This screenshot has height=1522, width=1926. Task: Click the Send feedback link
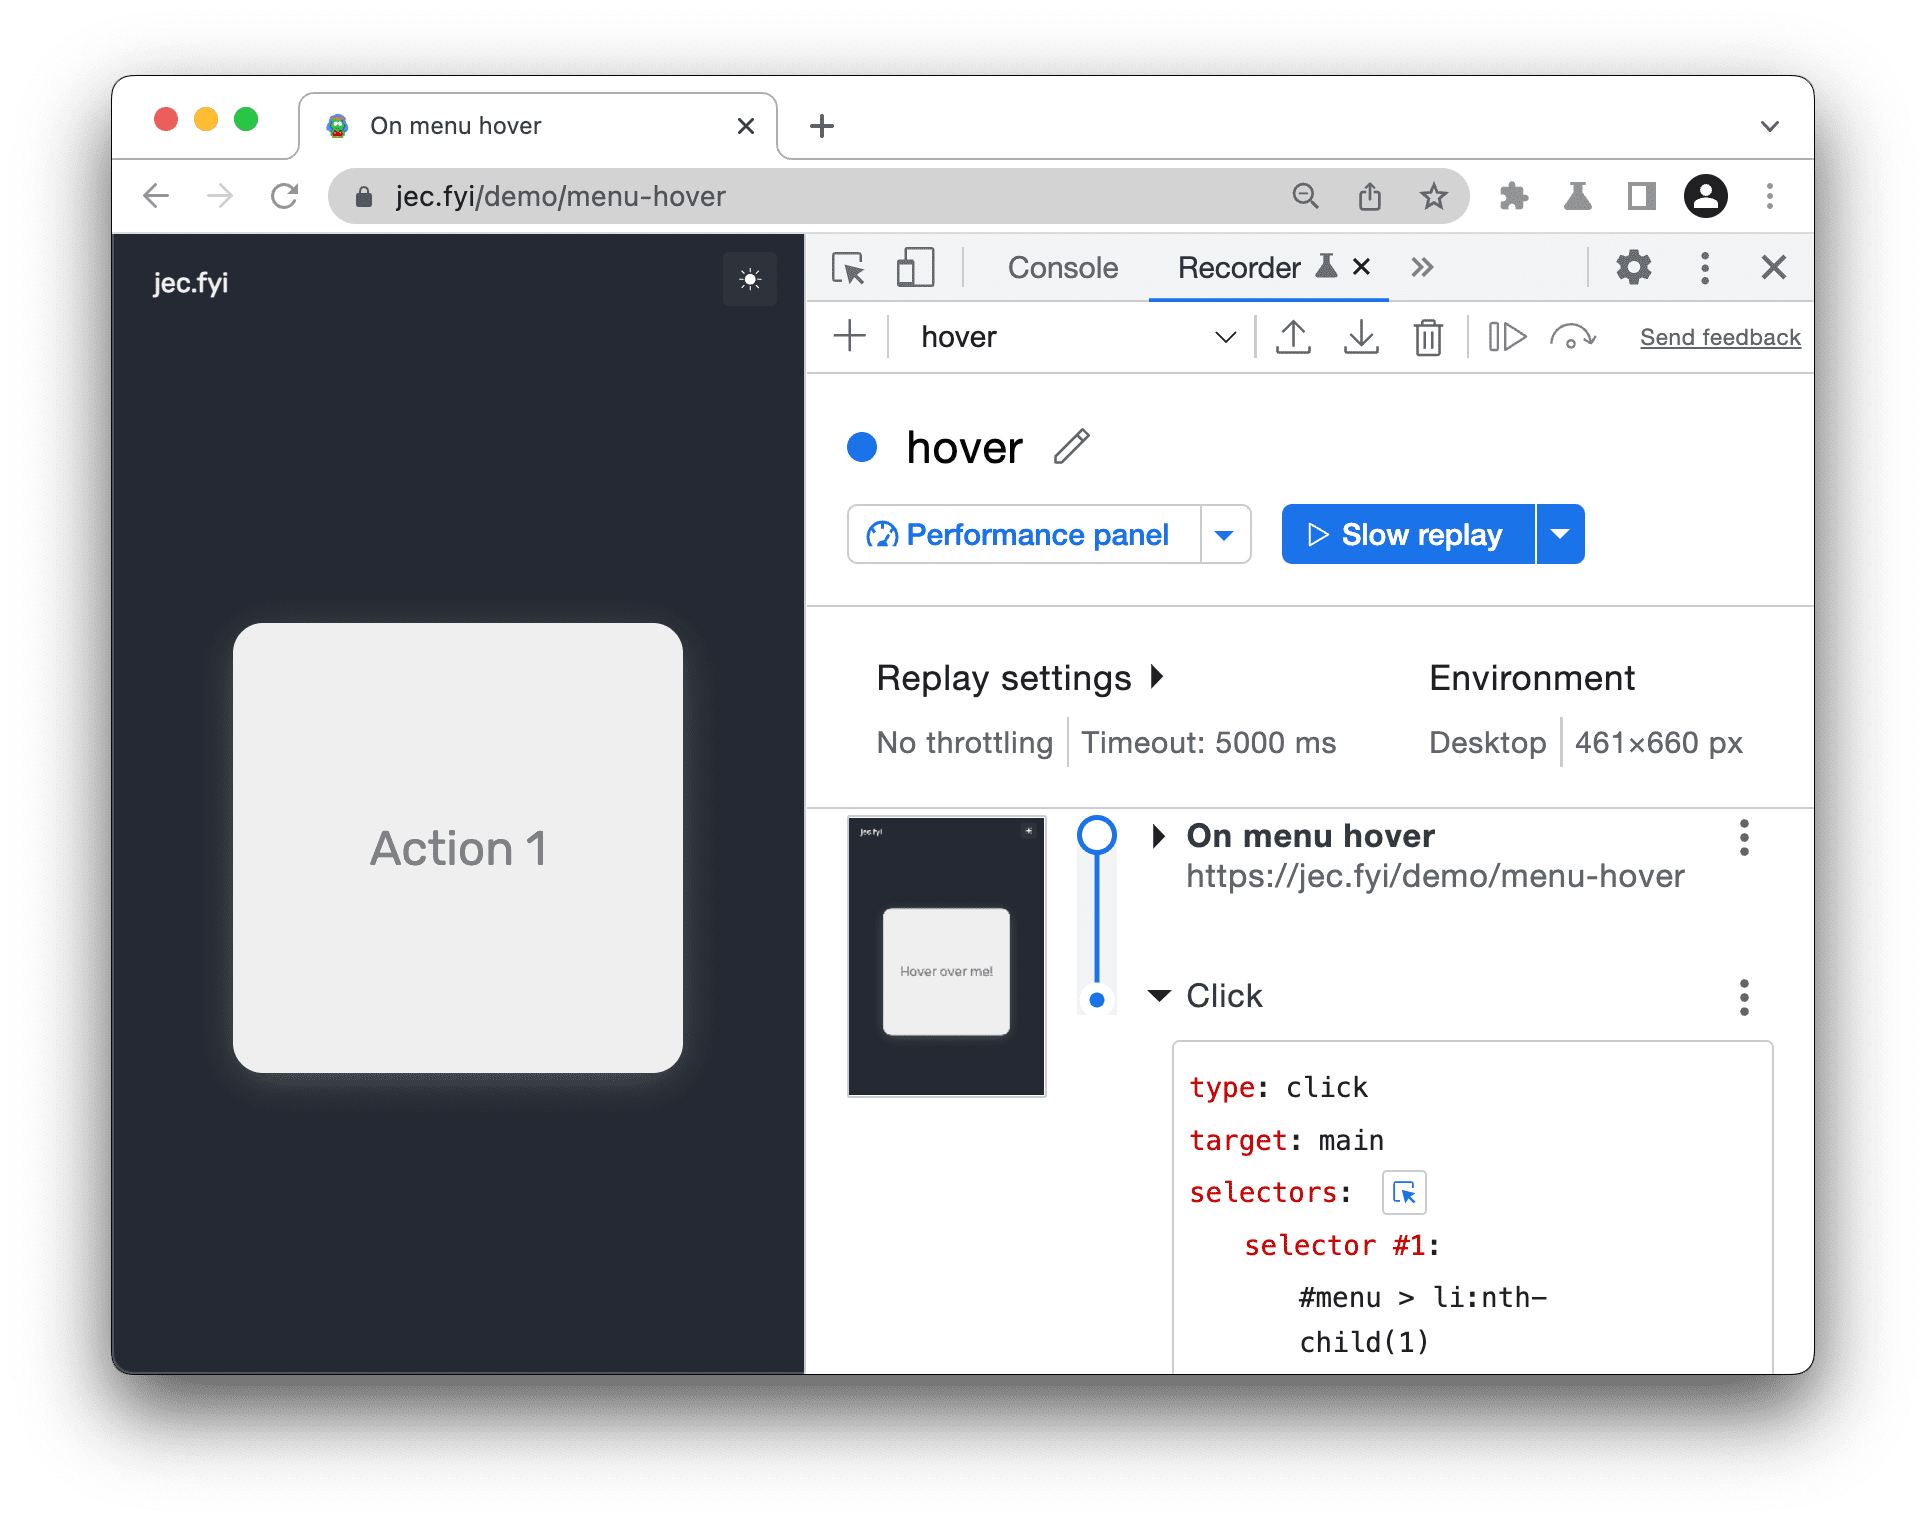[1717, 338]
